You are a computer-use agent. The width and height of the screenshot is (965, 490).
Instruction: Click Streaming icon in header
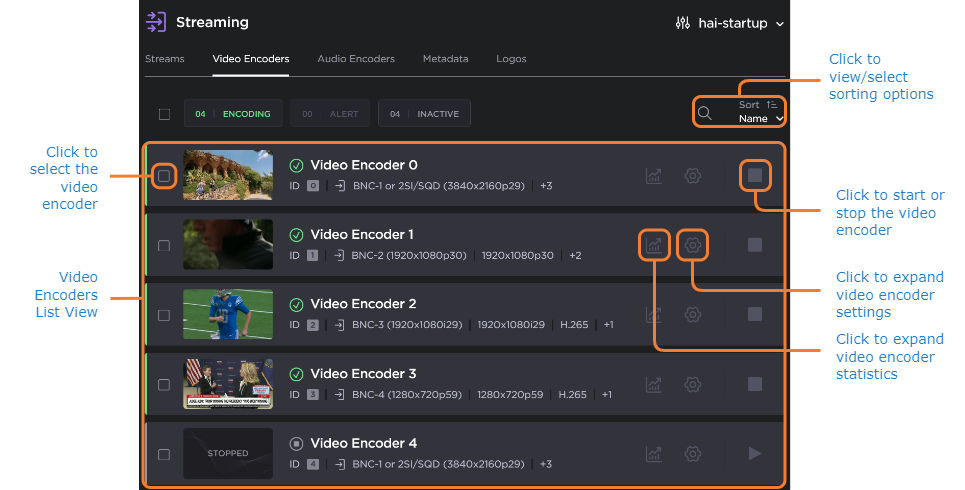(x=156, y=22)
